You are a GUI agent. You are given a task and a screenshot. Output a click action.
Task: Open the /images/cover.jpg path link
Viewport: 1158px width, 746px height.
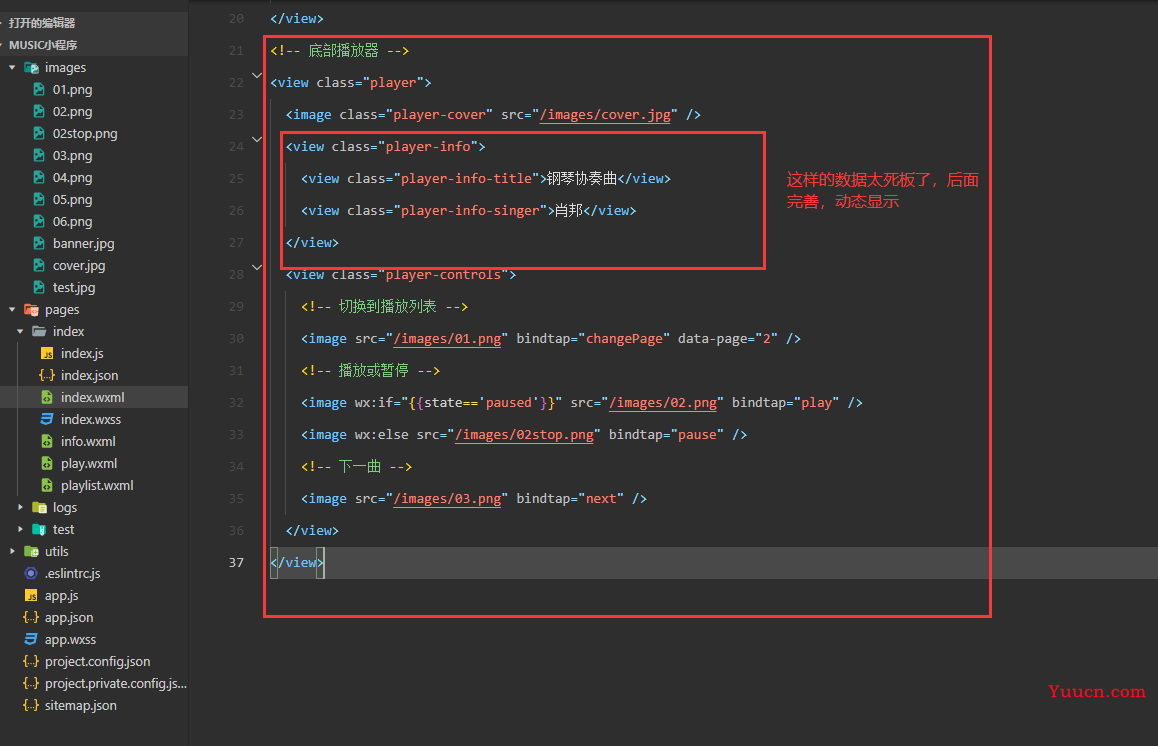tap(606, 114)
